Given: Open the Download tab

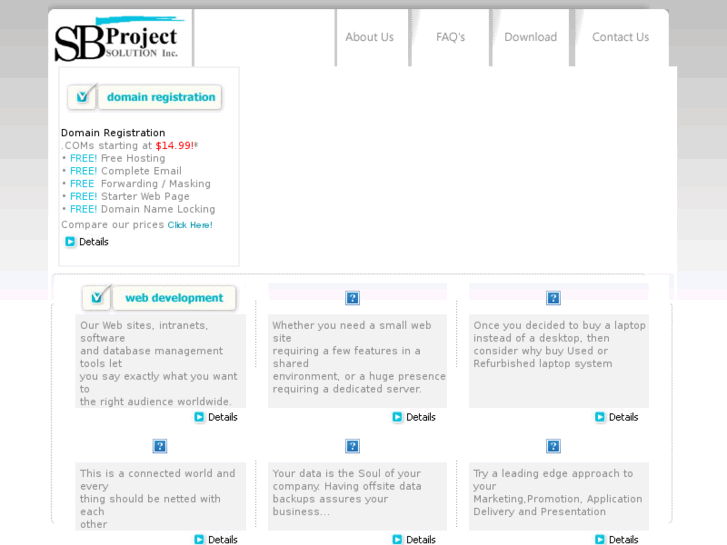Looking at the screenshot, I should [530, 37].
